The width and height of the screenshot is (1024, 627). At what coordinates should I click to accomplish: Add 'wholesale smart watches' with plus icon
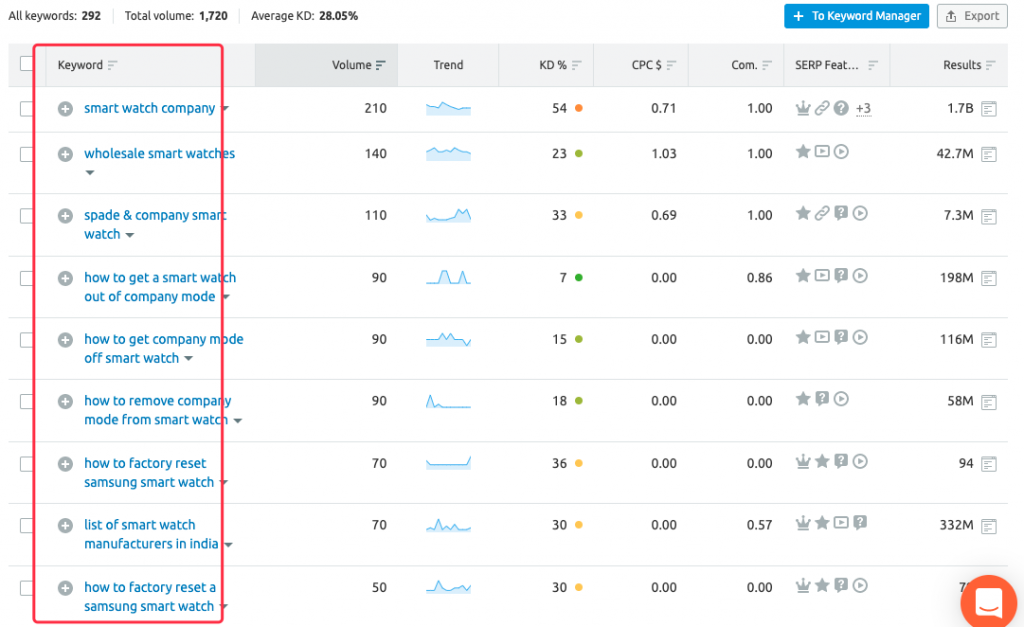[65, 154]
